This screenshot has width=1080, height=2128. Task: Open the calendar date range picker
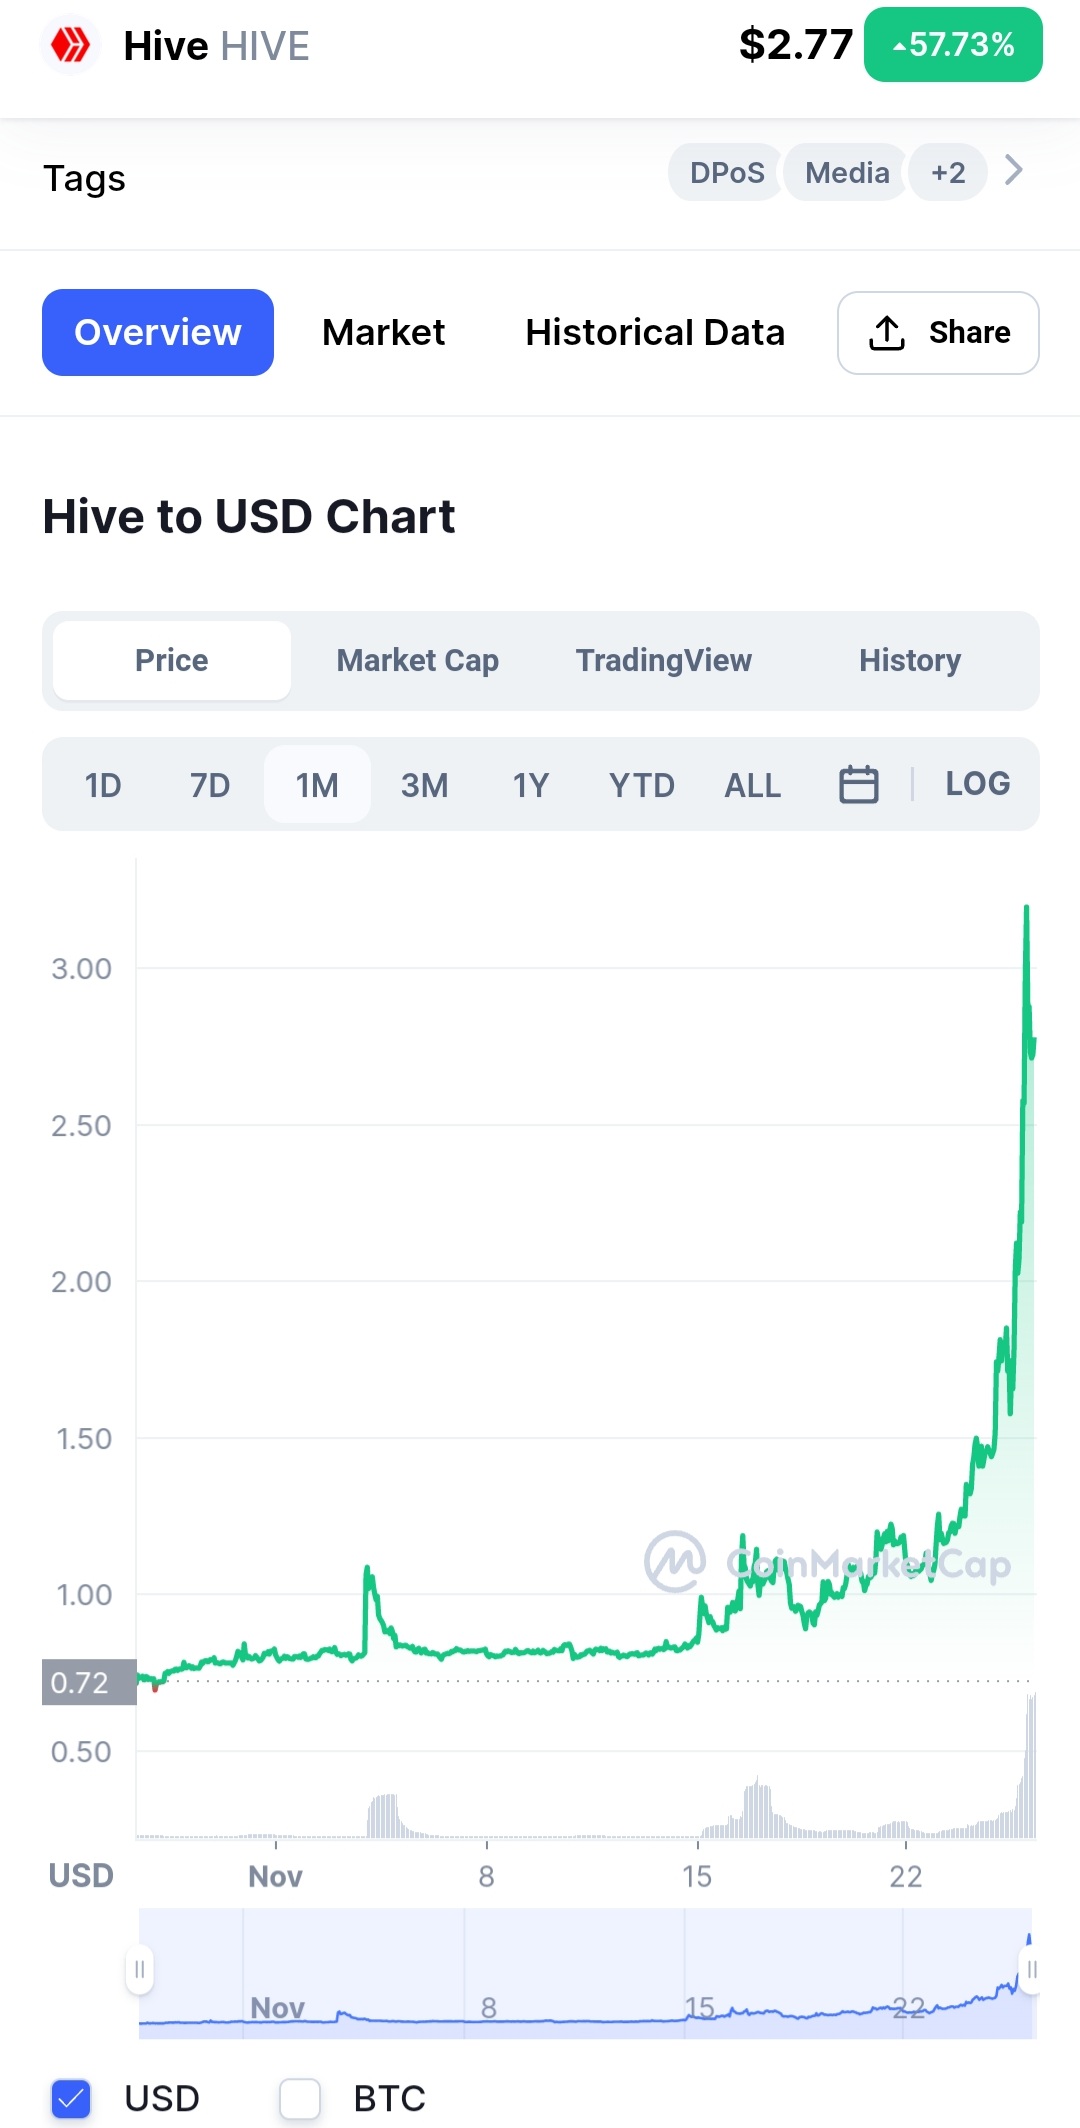[858, 784]
